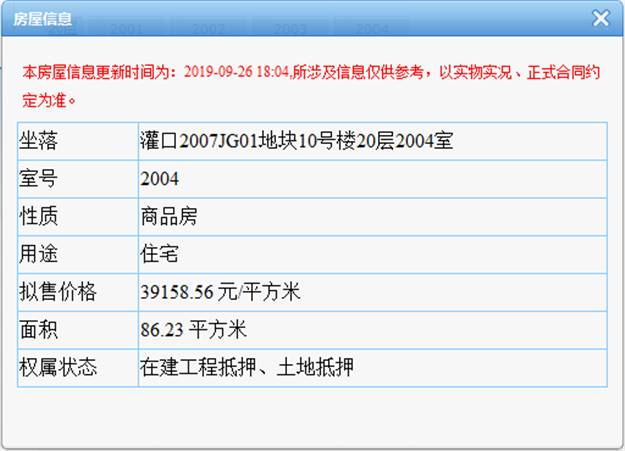Click the room number value 2004

[160, 179]
